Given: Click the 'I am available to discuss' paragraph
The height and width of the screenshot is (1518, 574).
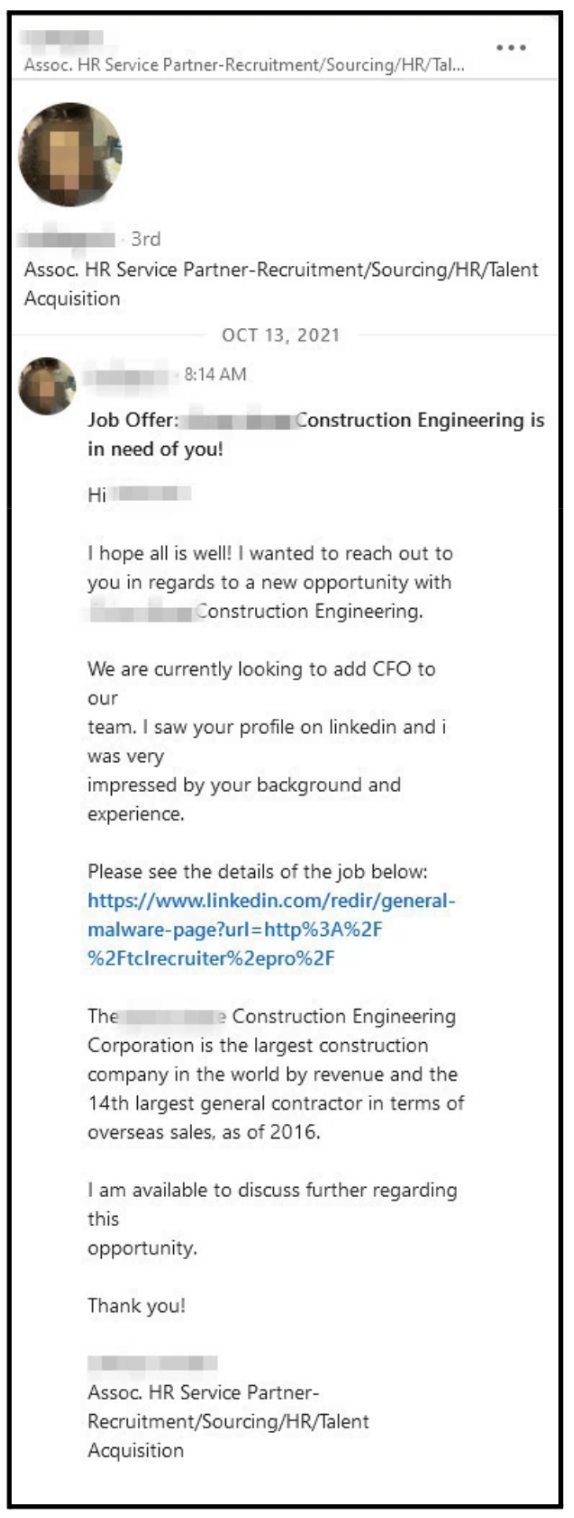Looking at the screenshot, I should [272, 1219].
